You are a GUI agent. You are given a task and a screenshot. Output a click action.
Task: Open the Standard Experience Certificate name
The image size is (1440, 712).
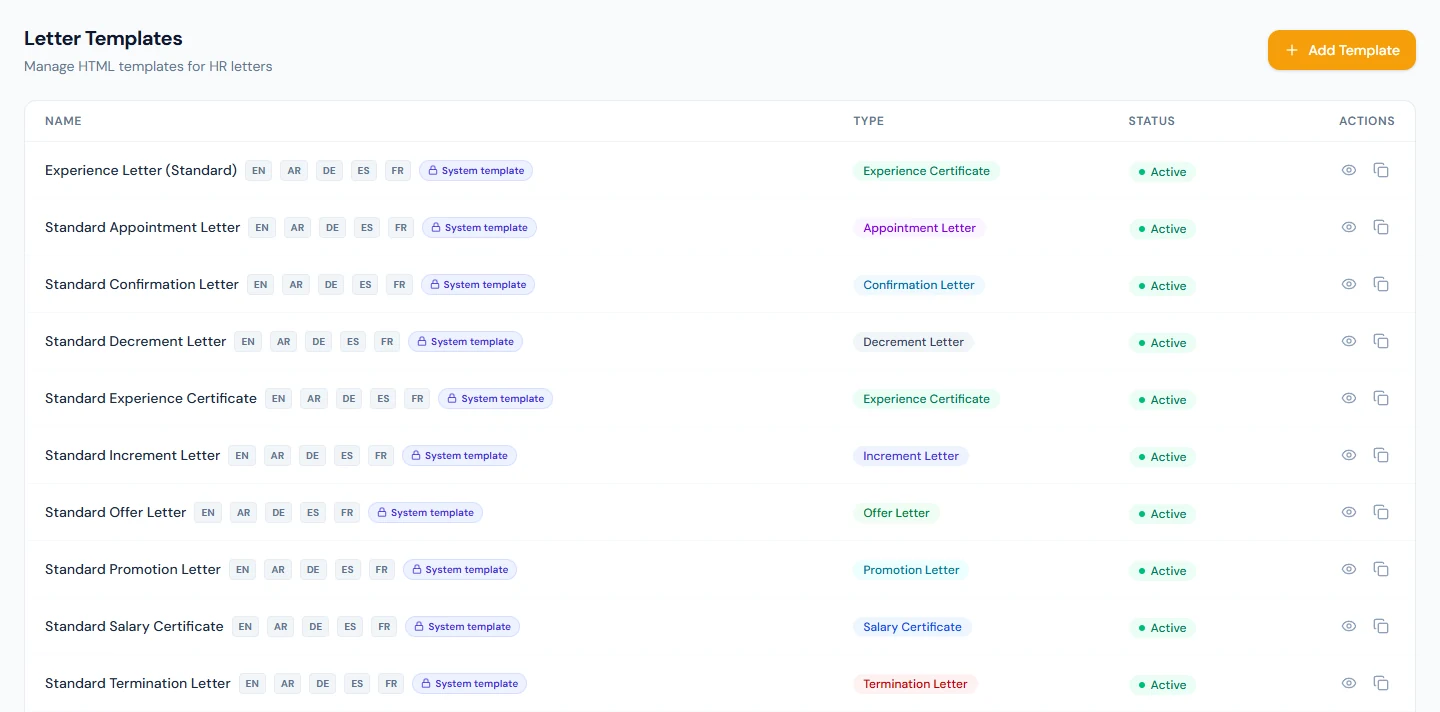[151, 398]
